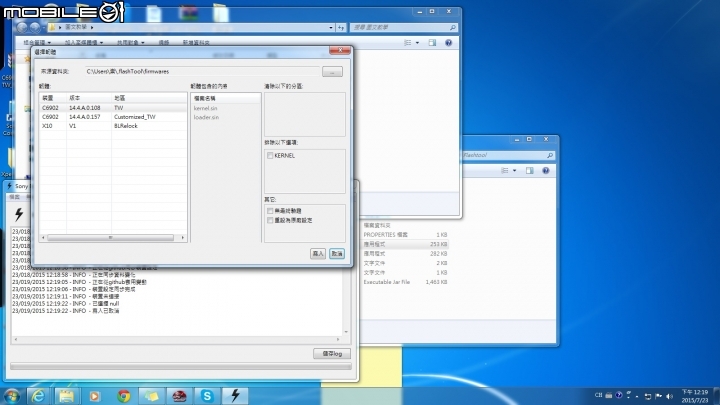Click the device column header in firmware table
Screen dimensions: 720x405
(53, 98)
